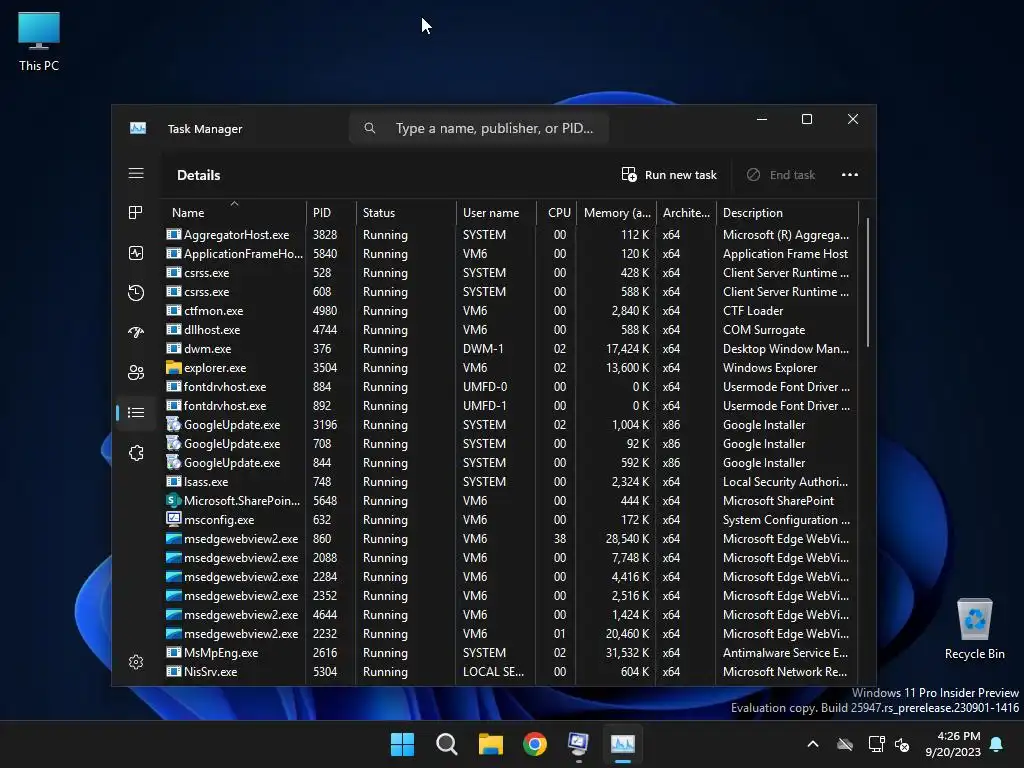Open the Users page in sidebar
Viewport: 1024px width, 768px height.
pos(136,372)
